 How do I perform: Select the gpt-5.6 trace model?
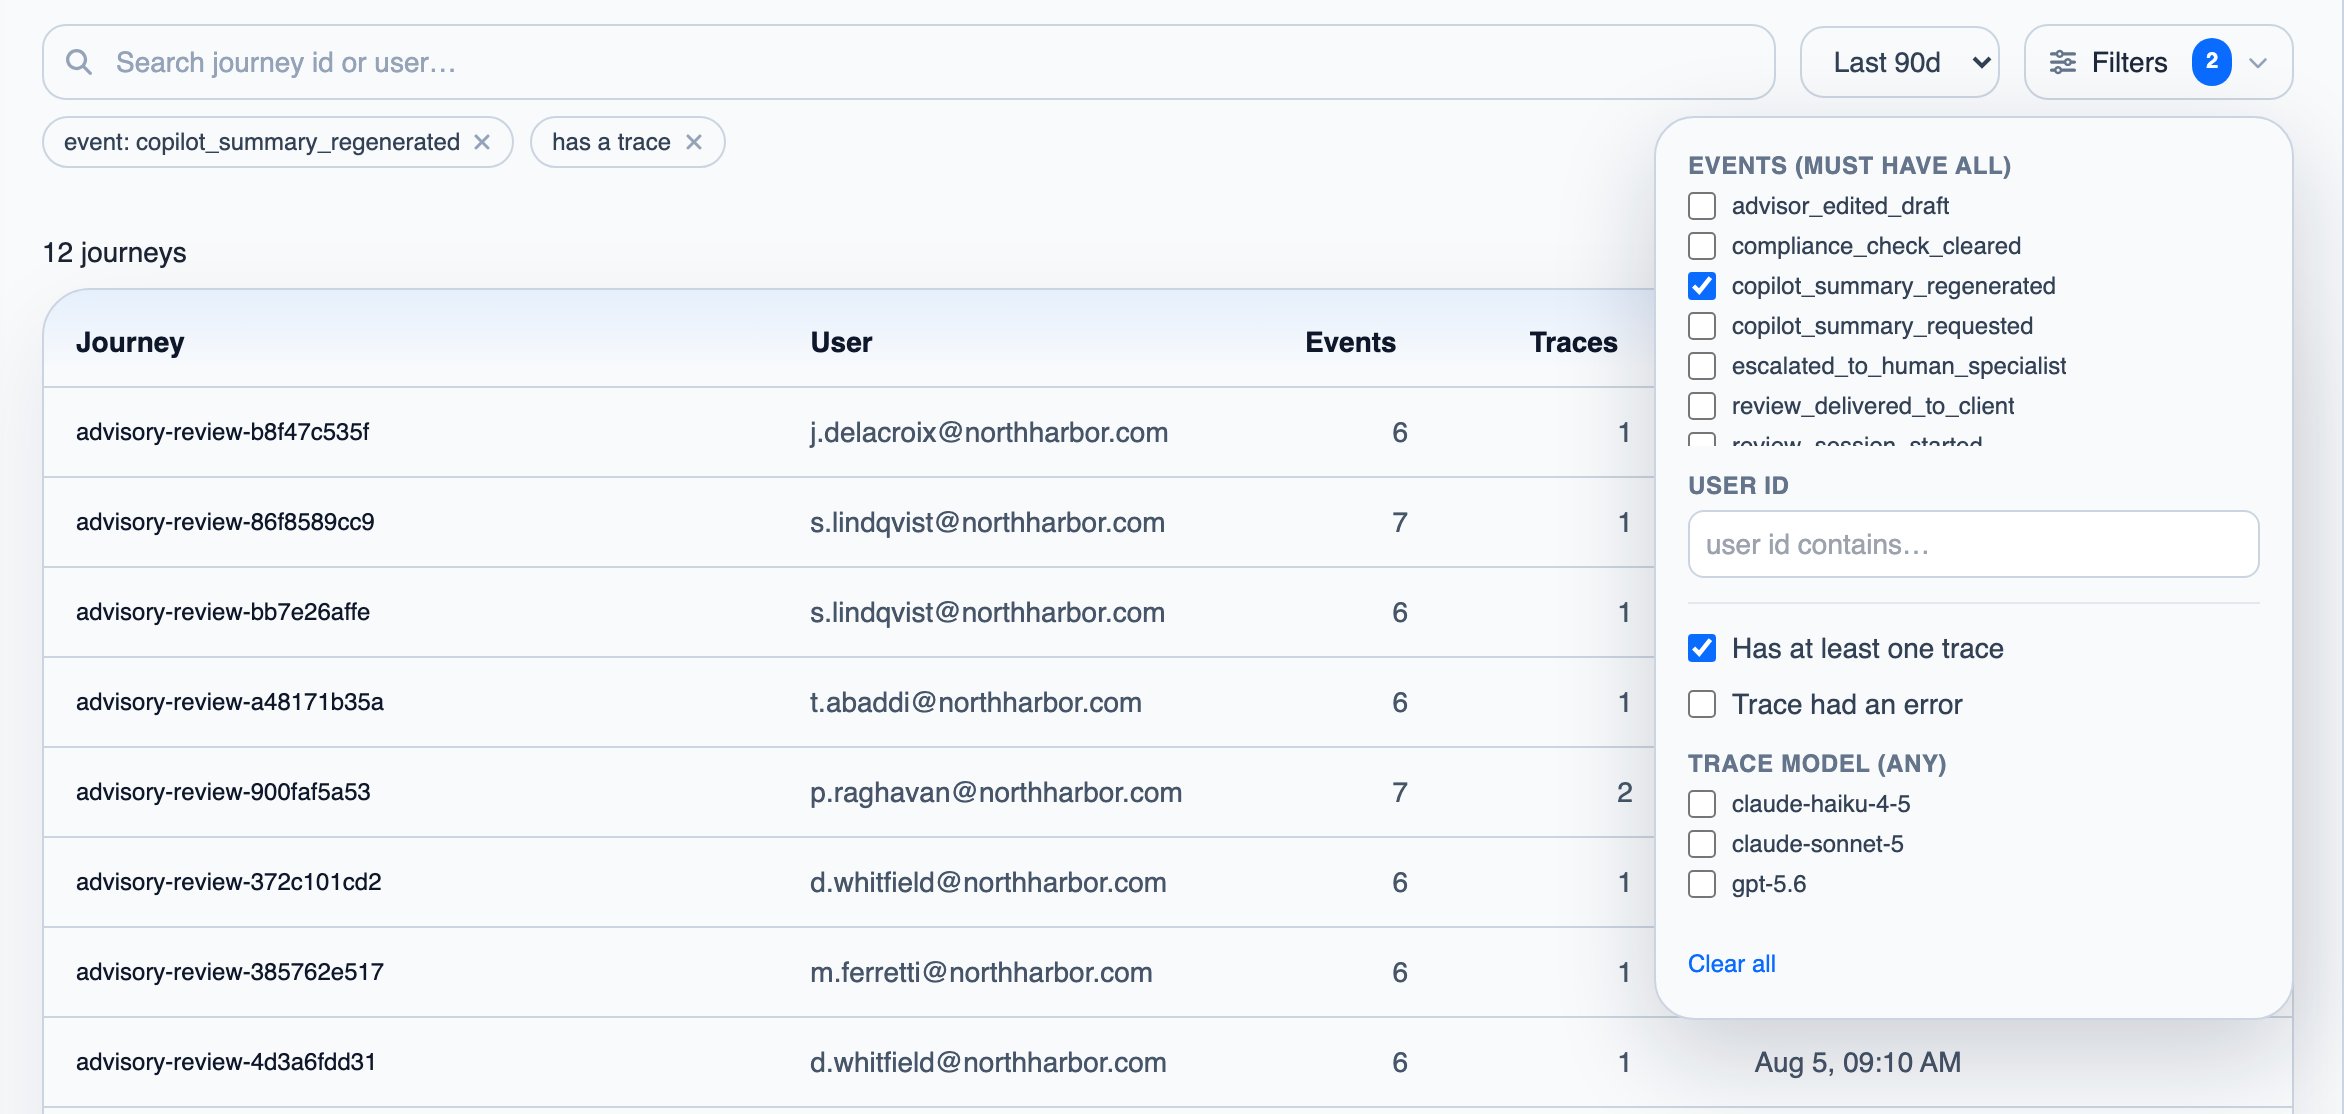click(x=1702, y=884)
